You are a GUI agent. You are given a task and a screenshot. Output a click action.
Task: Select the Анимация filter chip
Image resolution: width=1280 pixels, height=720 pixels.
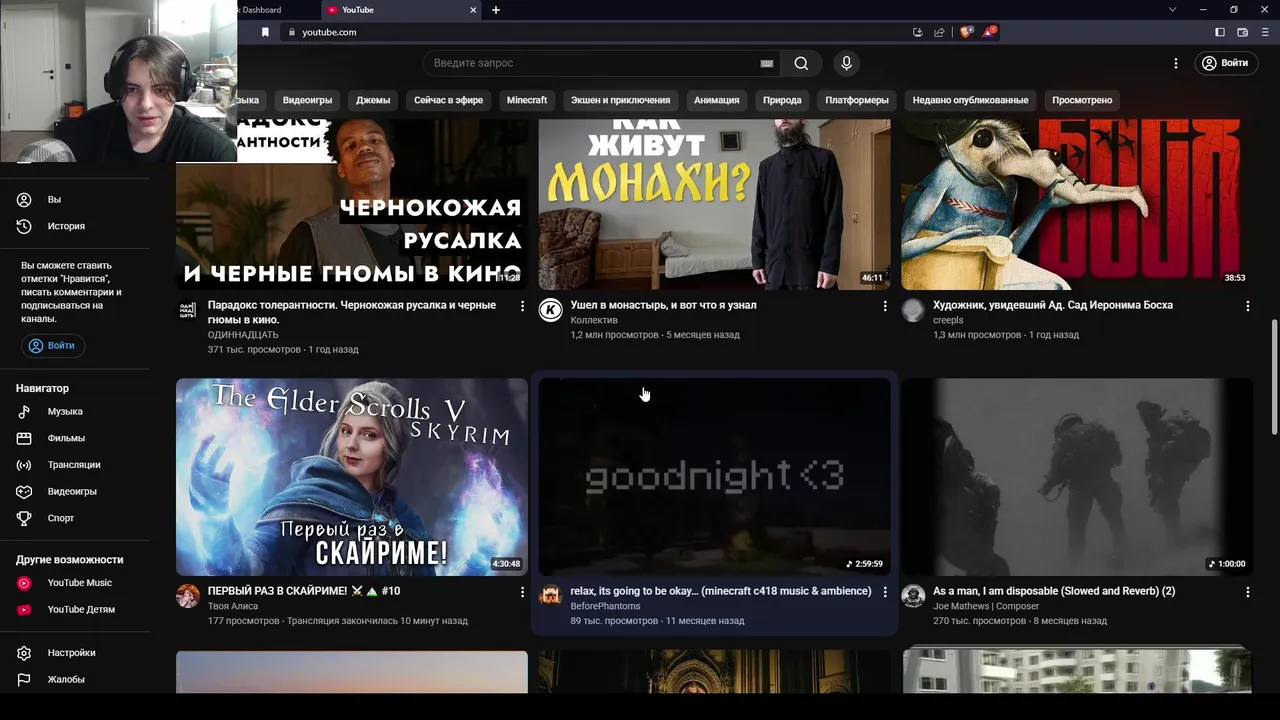coord(717,100)
